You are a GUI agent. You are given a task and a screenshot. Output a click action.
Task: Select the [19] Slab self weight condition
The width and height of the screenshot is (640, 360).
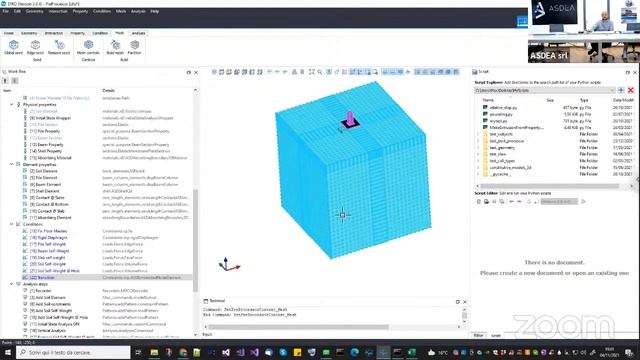tap(48, 258)
